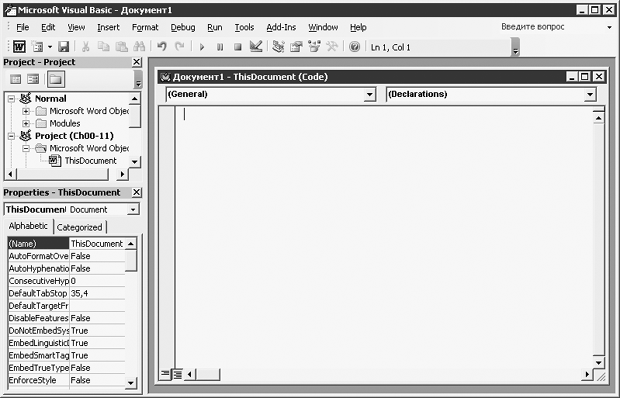Click the Find binoculars icon
This screenshot has width=620, height=398.
139,47
